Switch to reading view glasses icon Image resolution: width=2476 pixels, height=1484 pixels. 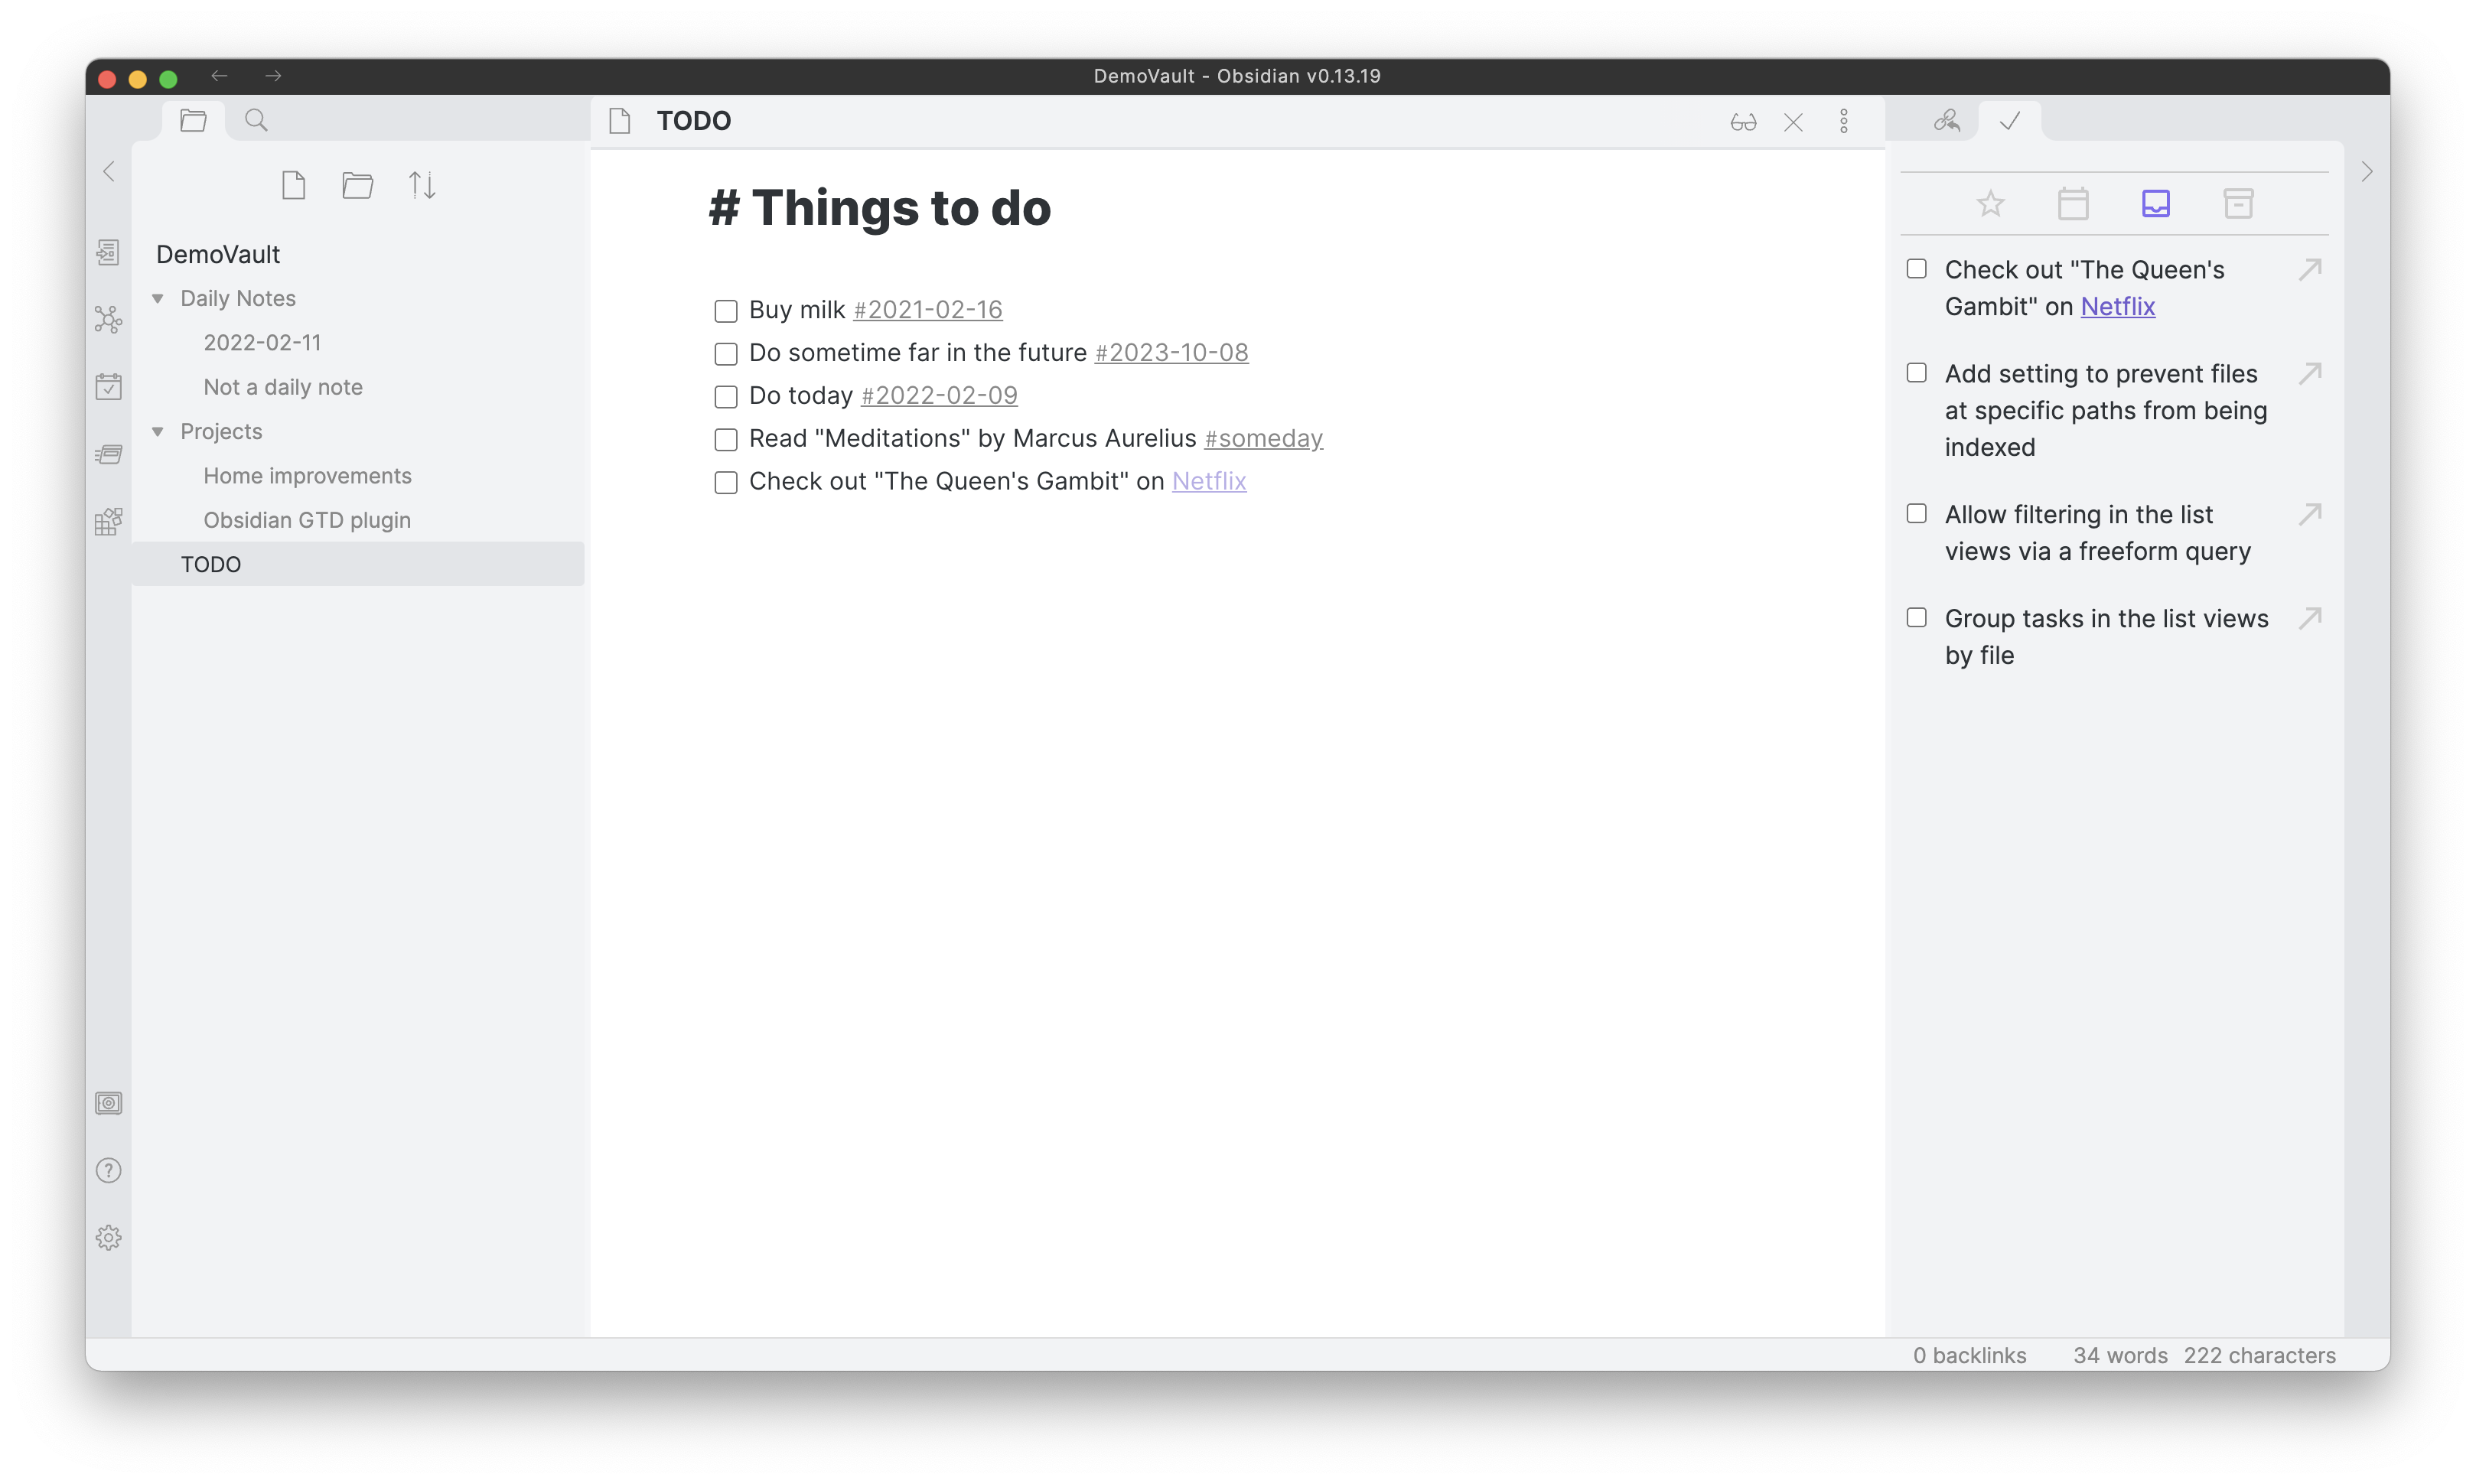[x=1743, y=122]
